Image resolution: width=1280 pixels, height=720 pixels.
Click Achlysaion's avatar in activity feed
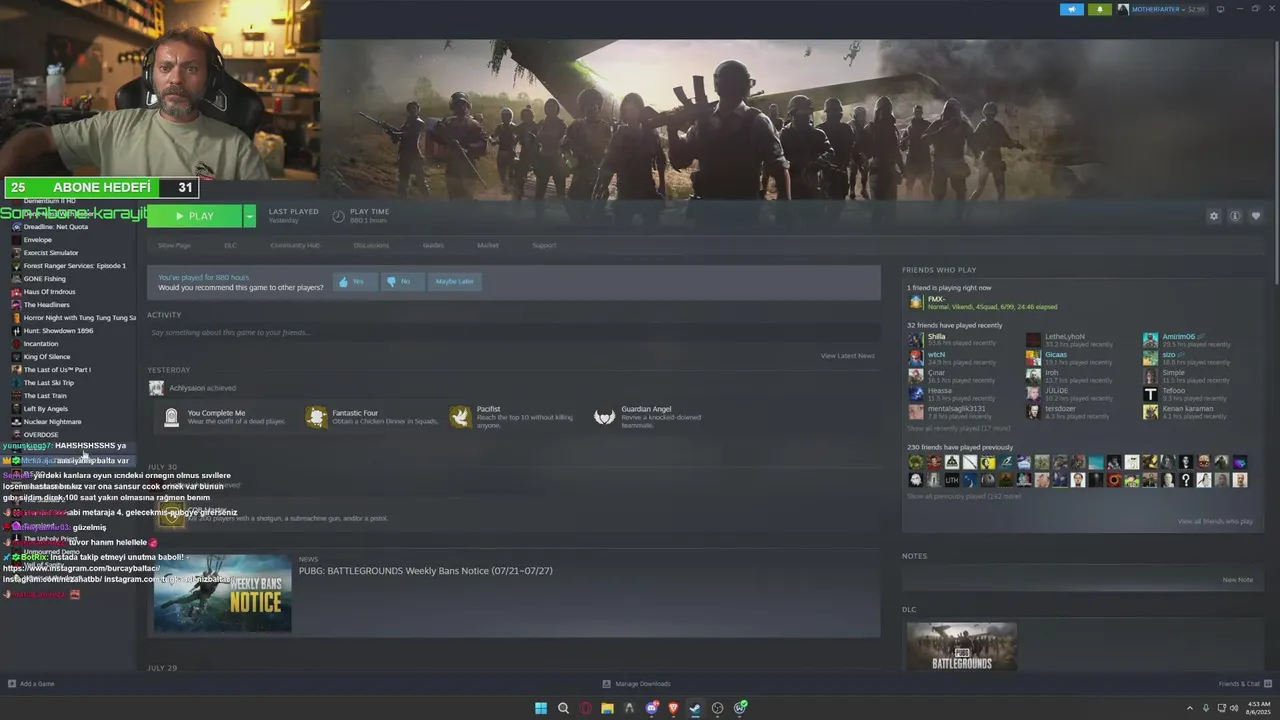[156, 388]
